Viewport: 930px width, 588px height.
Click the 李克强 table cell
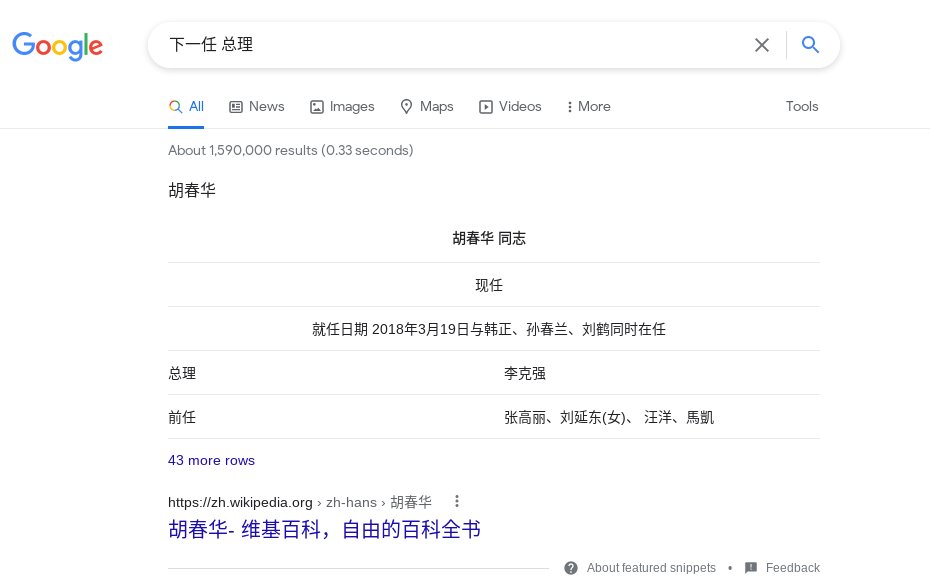point(525,373)
